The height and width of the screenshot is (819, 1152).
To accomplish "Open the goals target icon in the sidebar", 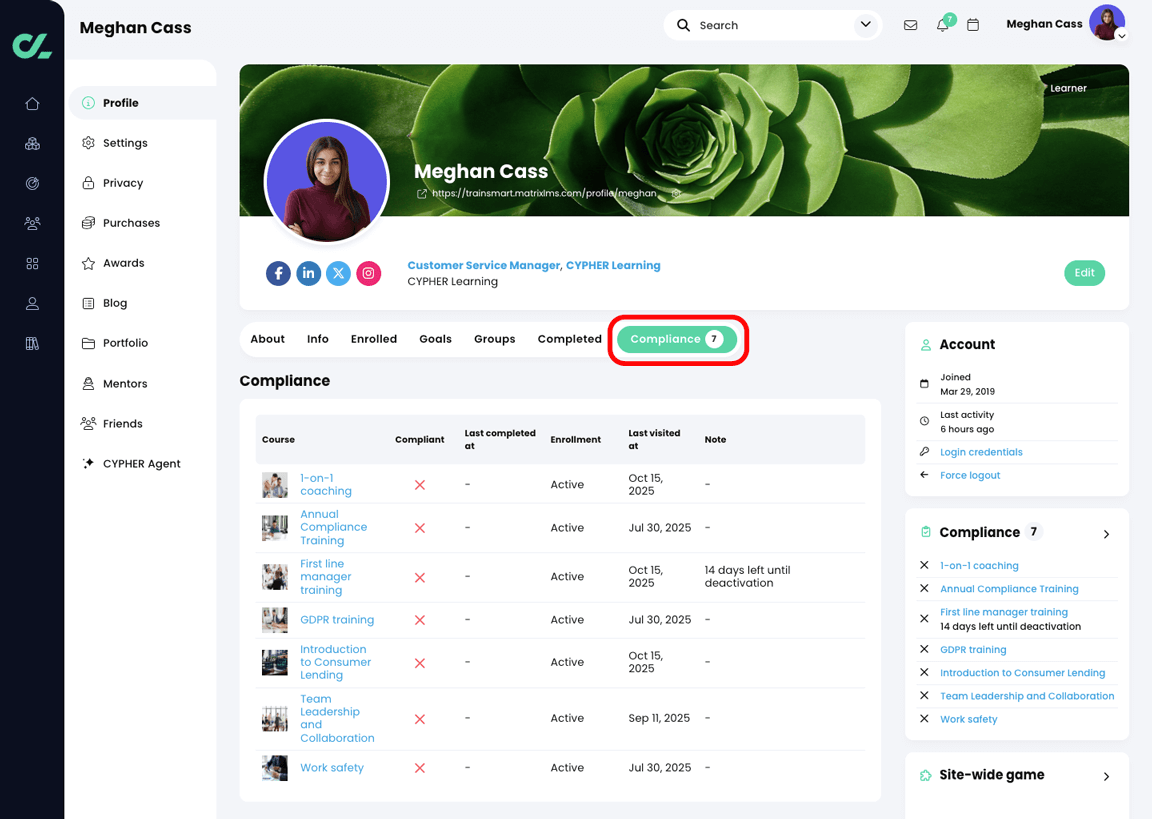I will pos(31,183).
